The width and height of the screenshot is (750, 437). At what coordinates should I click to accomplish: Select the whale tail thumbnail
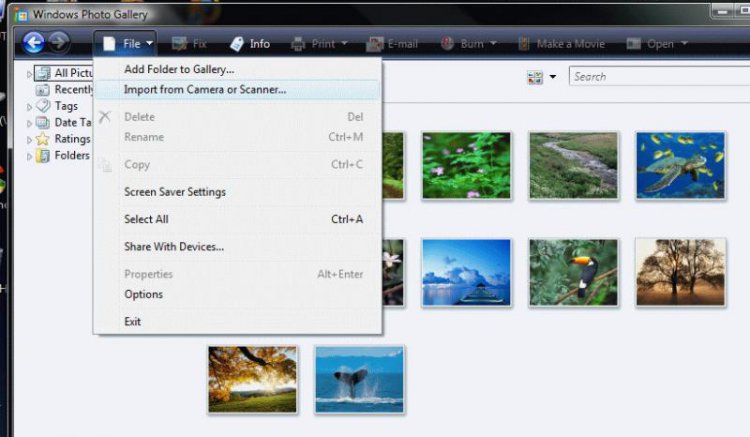click(360, 380)
